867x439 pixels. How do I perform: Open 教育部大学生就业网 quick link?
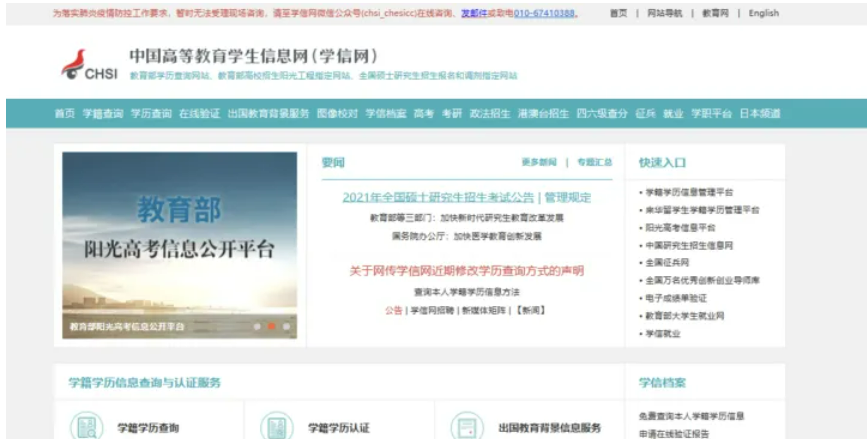click(x=685, y=316)
